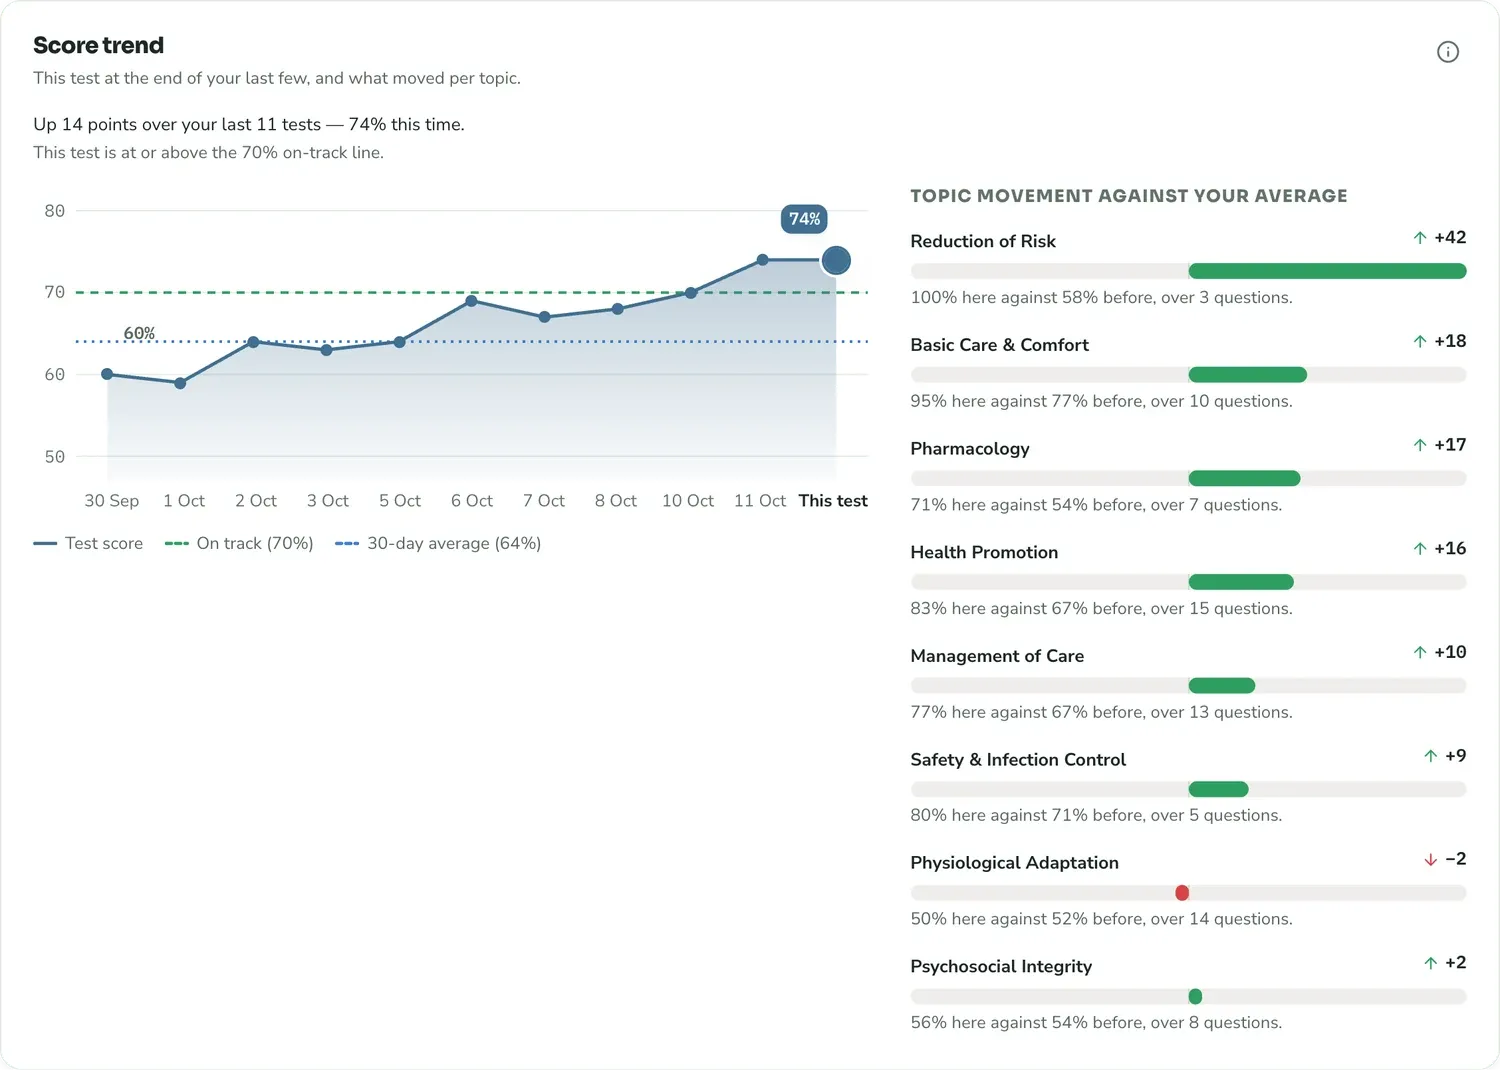Screen dimensions: 1500x1070
Task: Click the up arrow beside +42
Action: coord(1420,238)
